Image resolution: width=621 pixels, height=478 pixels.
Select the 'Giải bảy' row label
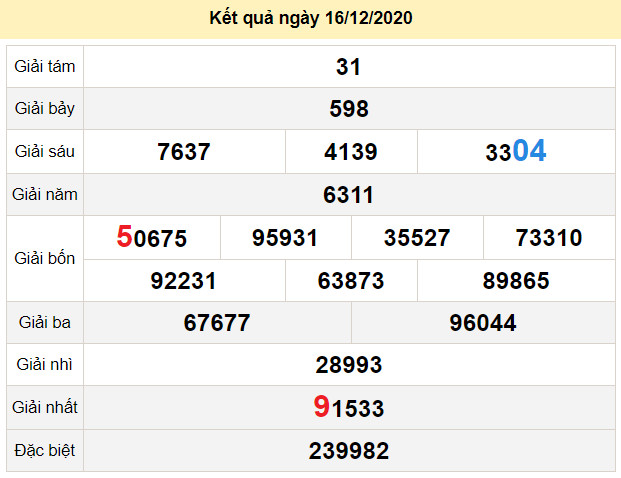coord(45,109)
